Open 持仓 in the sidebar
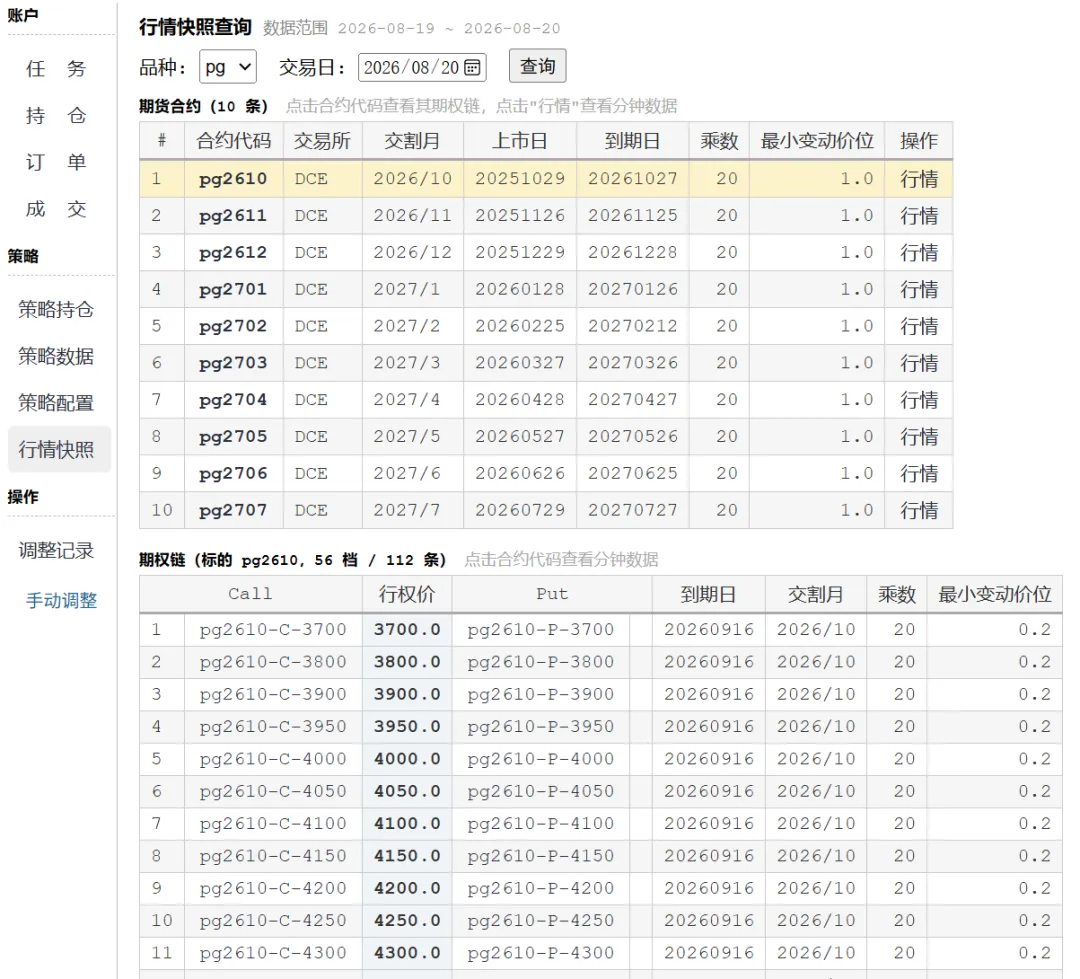The width and height of the screenshot is (1080, 979). (56, 116)
